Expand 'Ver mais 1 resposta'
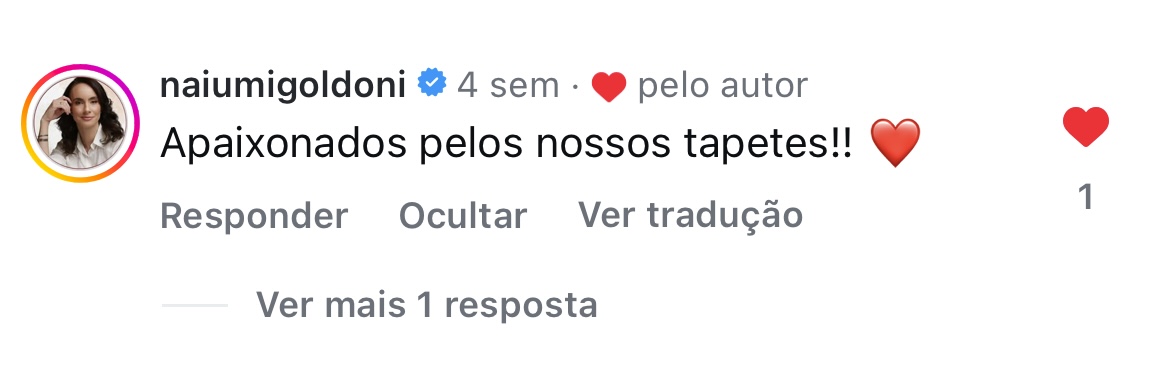This screenshot has width=1170, height=388. pyautogui.click(x=427, y=304)
